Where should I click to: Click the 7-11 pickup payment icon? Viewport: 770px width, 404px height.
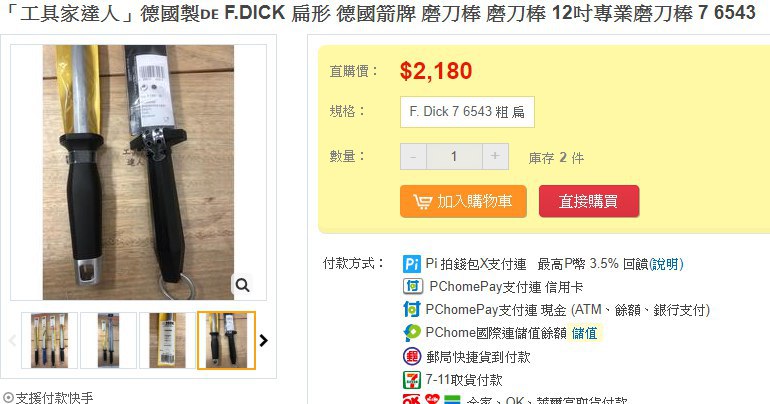412,379
